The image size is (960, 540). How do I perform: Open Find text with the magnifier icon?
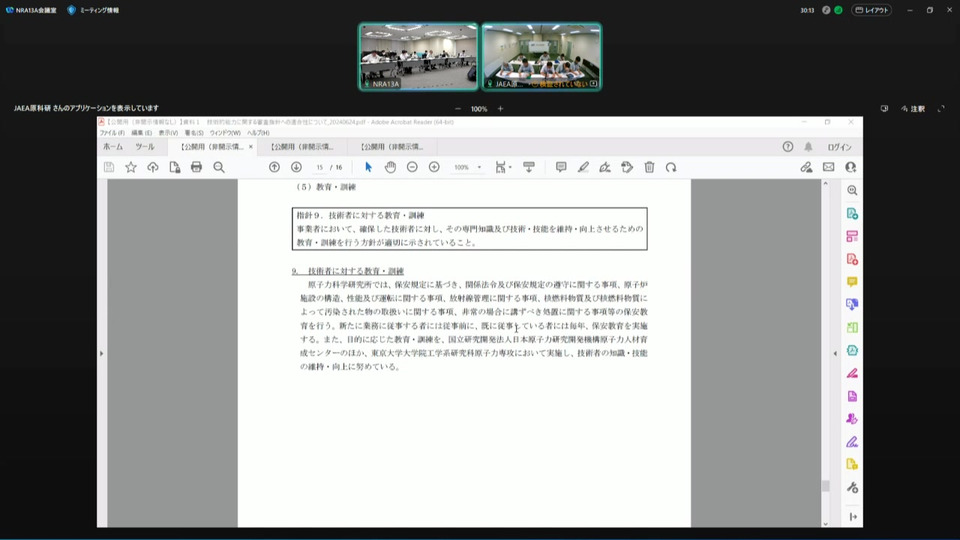click(x=219, y=167)
